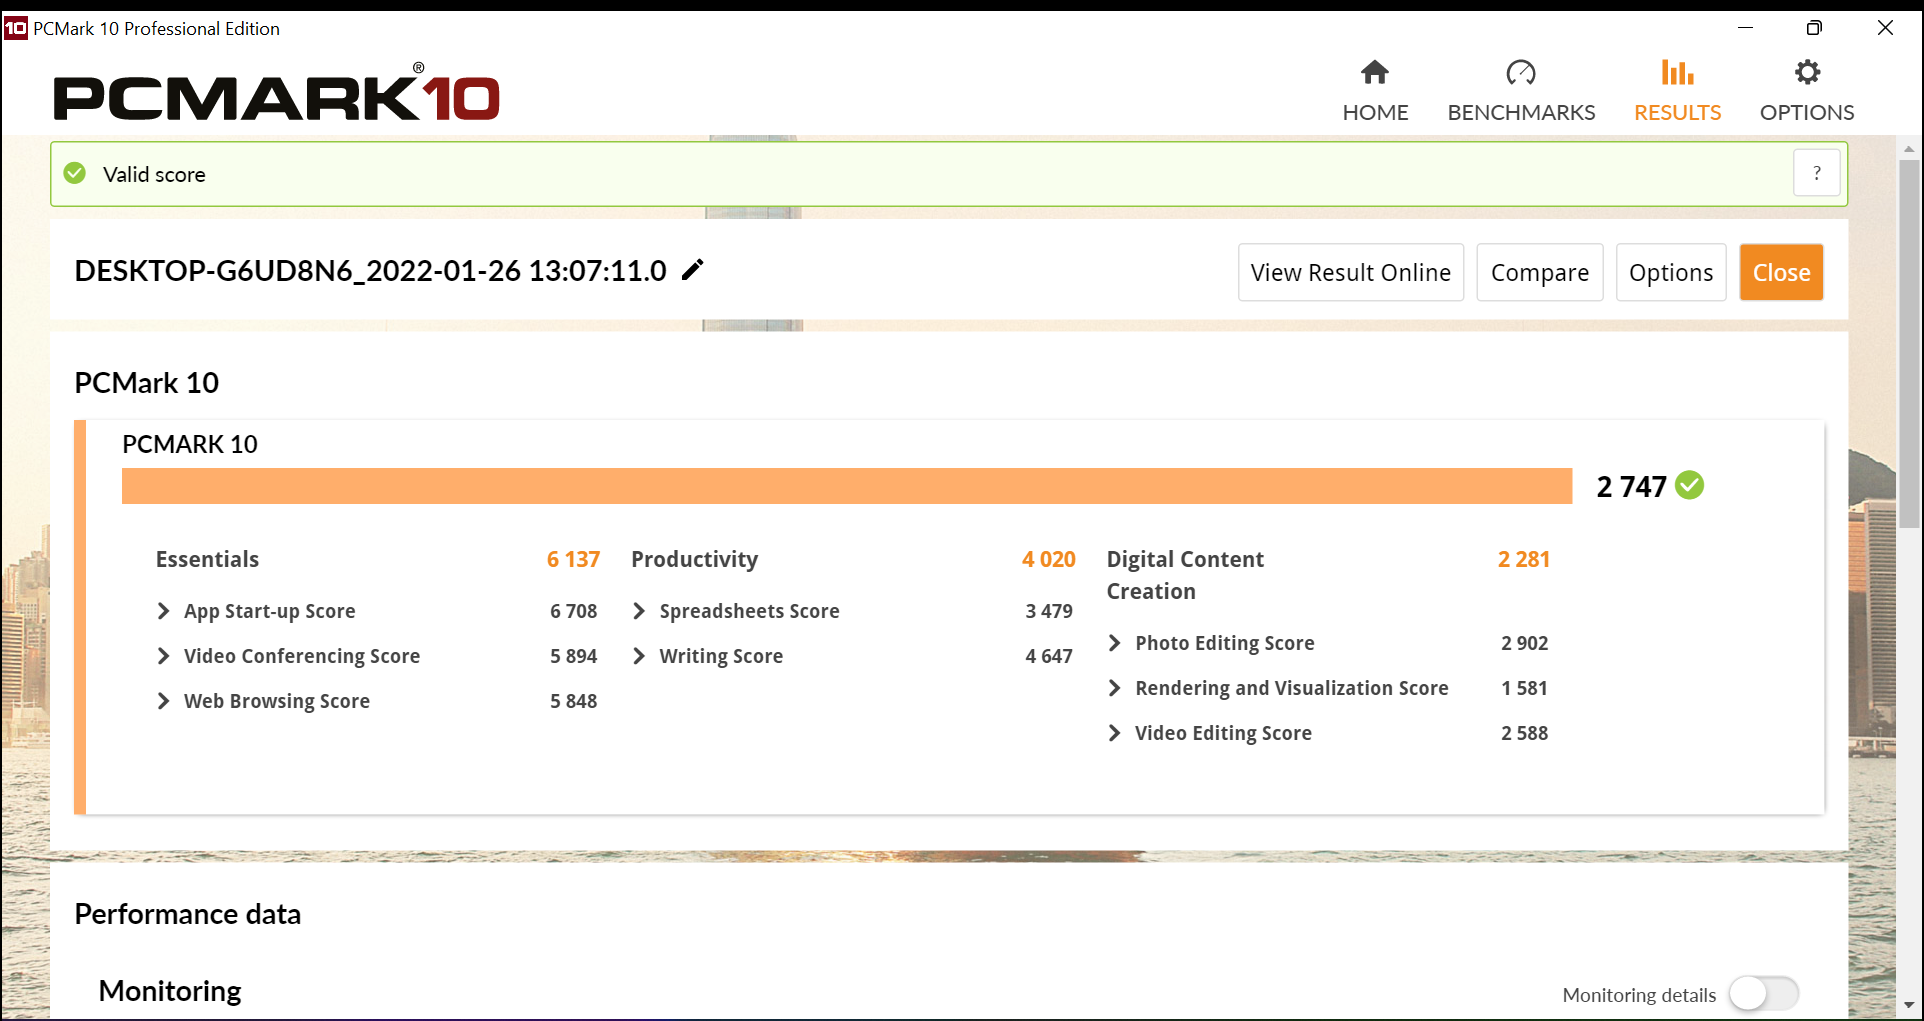Expand Video Conferencing Score details
Screen dimensions: 1924x1021
tap(164, 656)
